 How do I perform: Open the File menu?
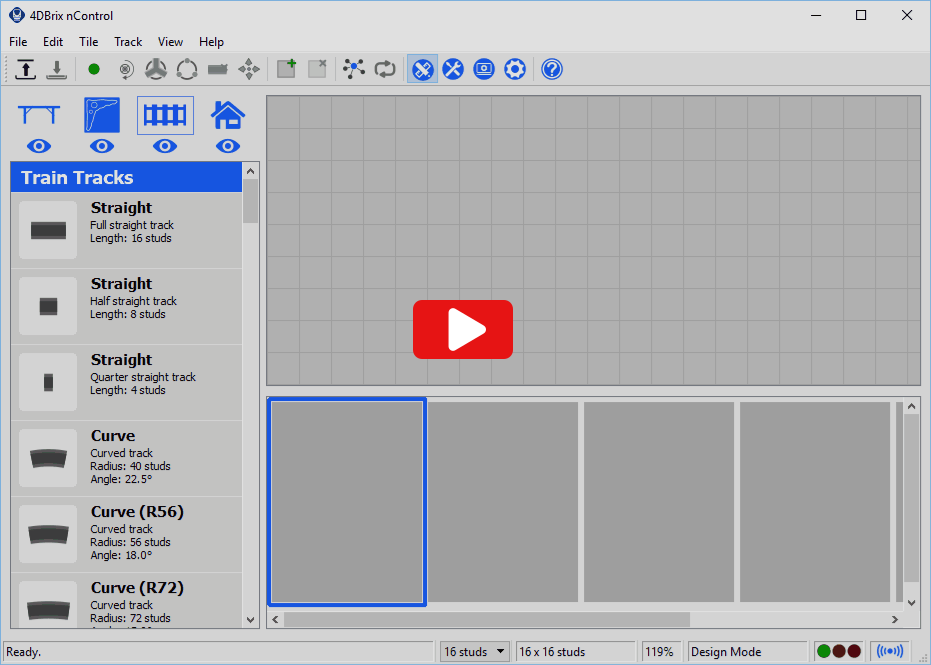pos(18,42)
